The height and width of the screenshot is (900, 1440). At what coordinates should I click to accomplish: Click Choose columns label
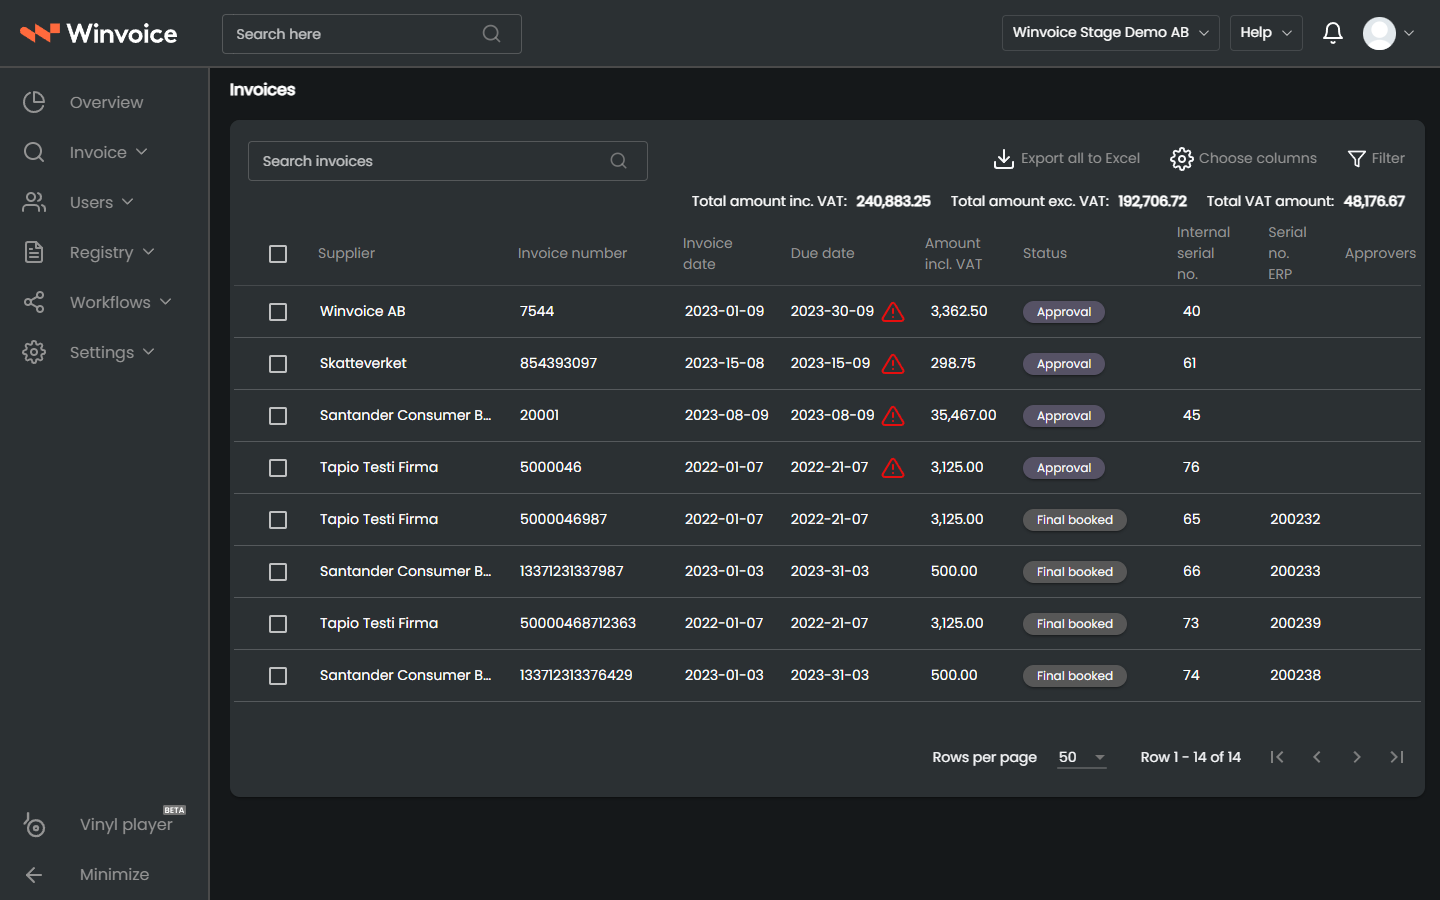pos(1258,158)
